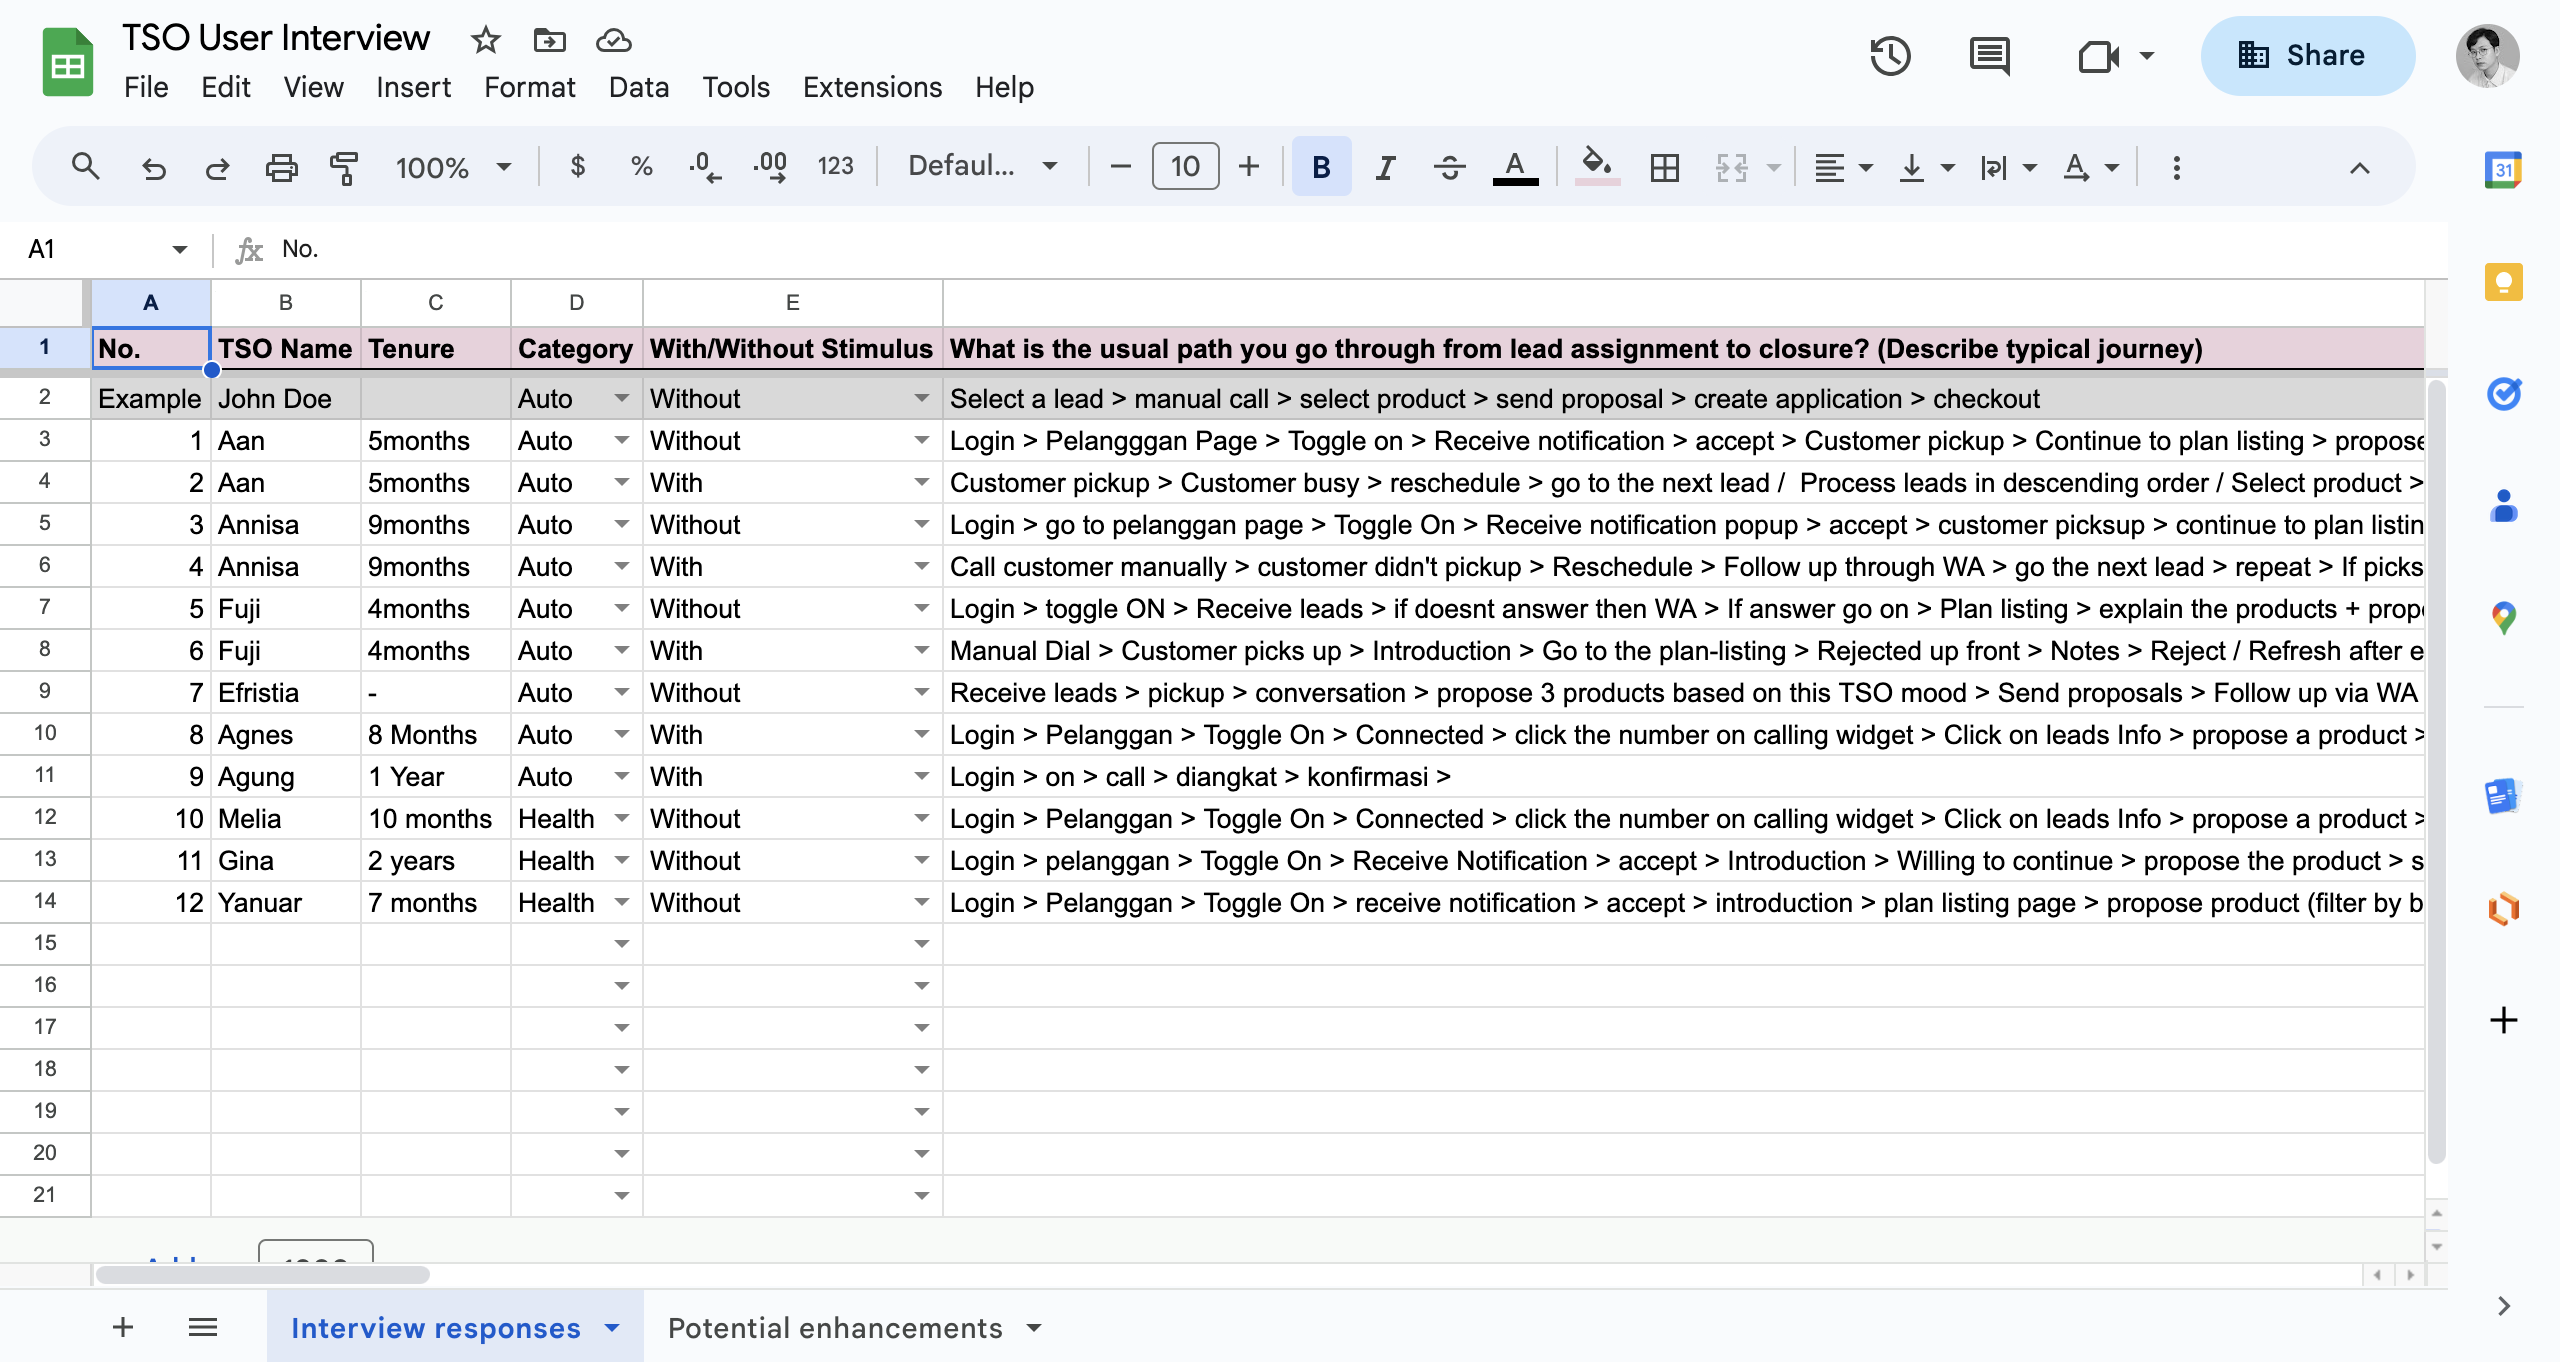Viewport: 2560px width, 1362px height.
Task: Open version history clock icon
Action: point(1890,56)
